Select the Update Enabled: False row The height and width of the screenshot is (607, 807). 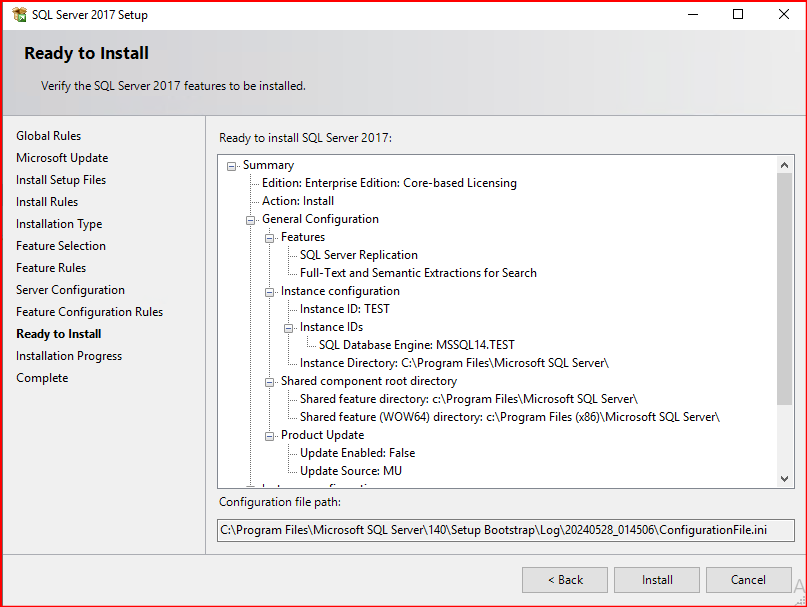coord(358,454)
